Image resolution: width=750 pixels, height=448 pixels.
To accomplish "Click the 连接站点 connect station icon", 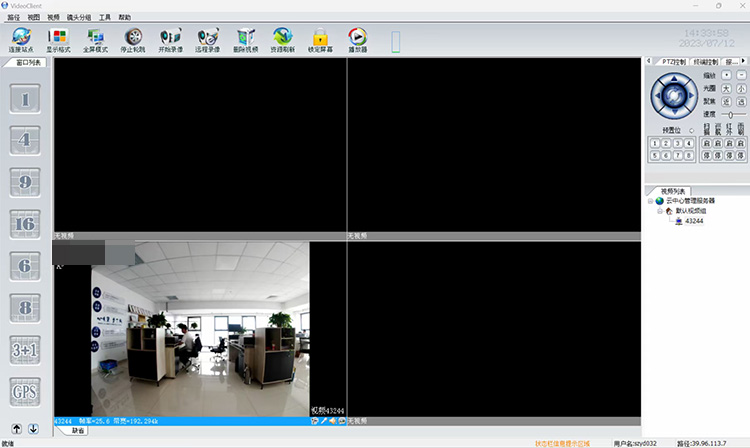I will (20, 38).
